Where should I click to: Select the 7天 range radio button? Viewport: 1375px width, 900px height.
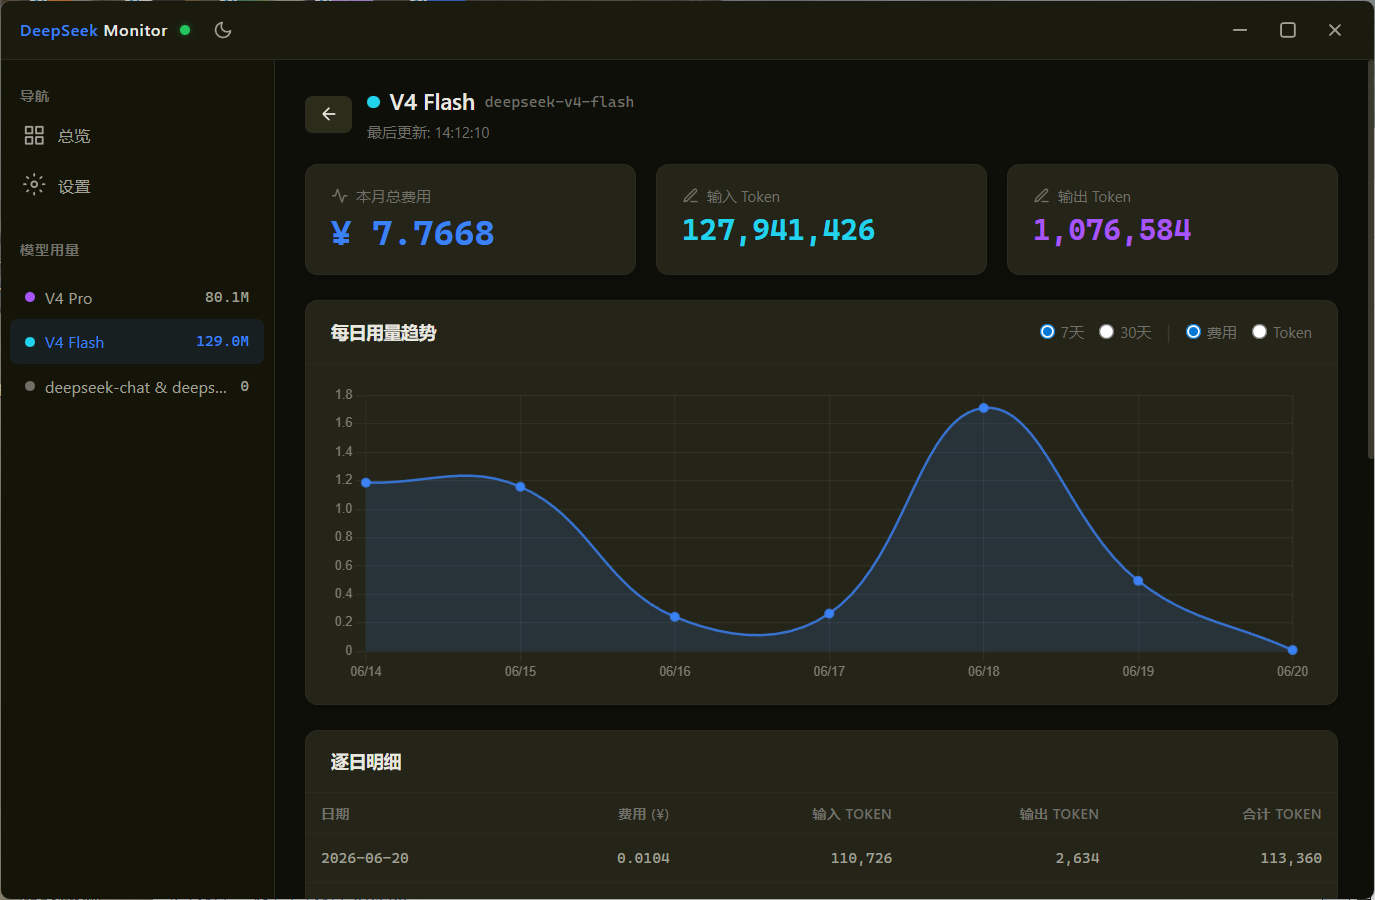pyautogui.click(x=1047, y=332)
